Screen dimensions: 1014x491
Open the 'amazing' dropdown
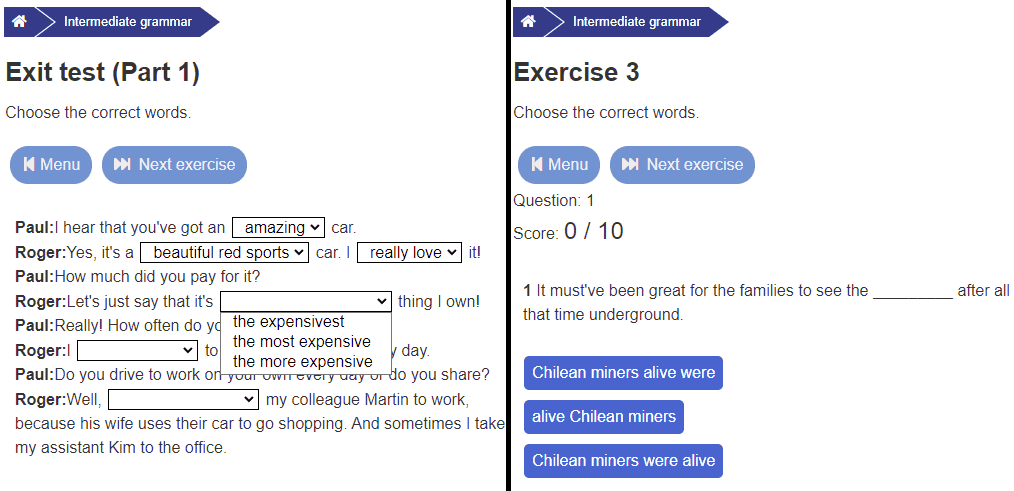[278, 228]
